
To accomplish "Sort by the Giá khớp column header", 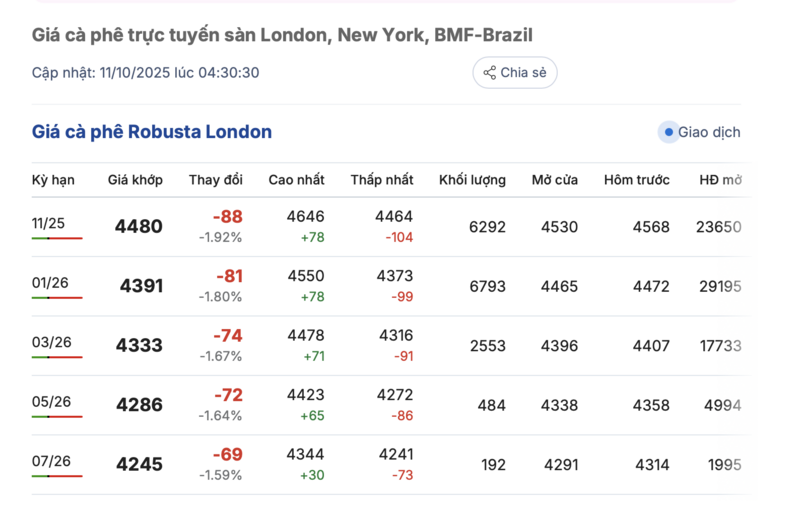I will click(x=135, y=180).
